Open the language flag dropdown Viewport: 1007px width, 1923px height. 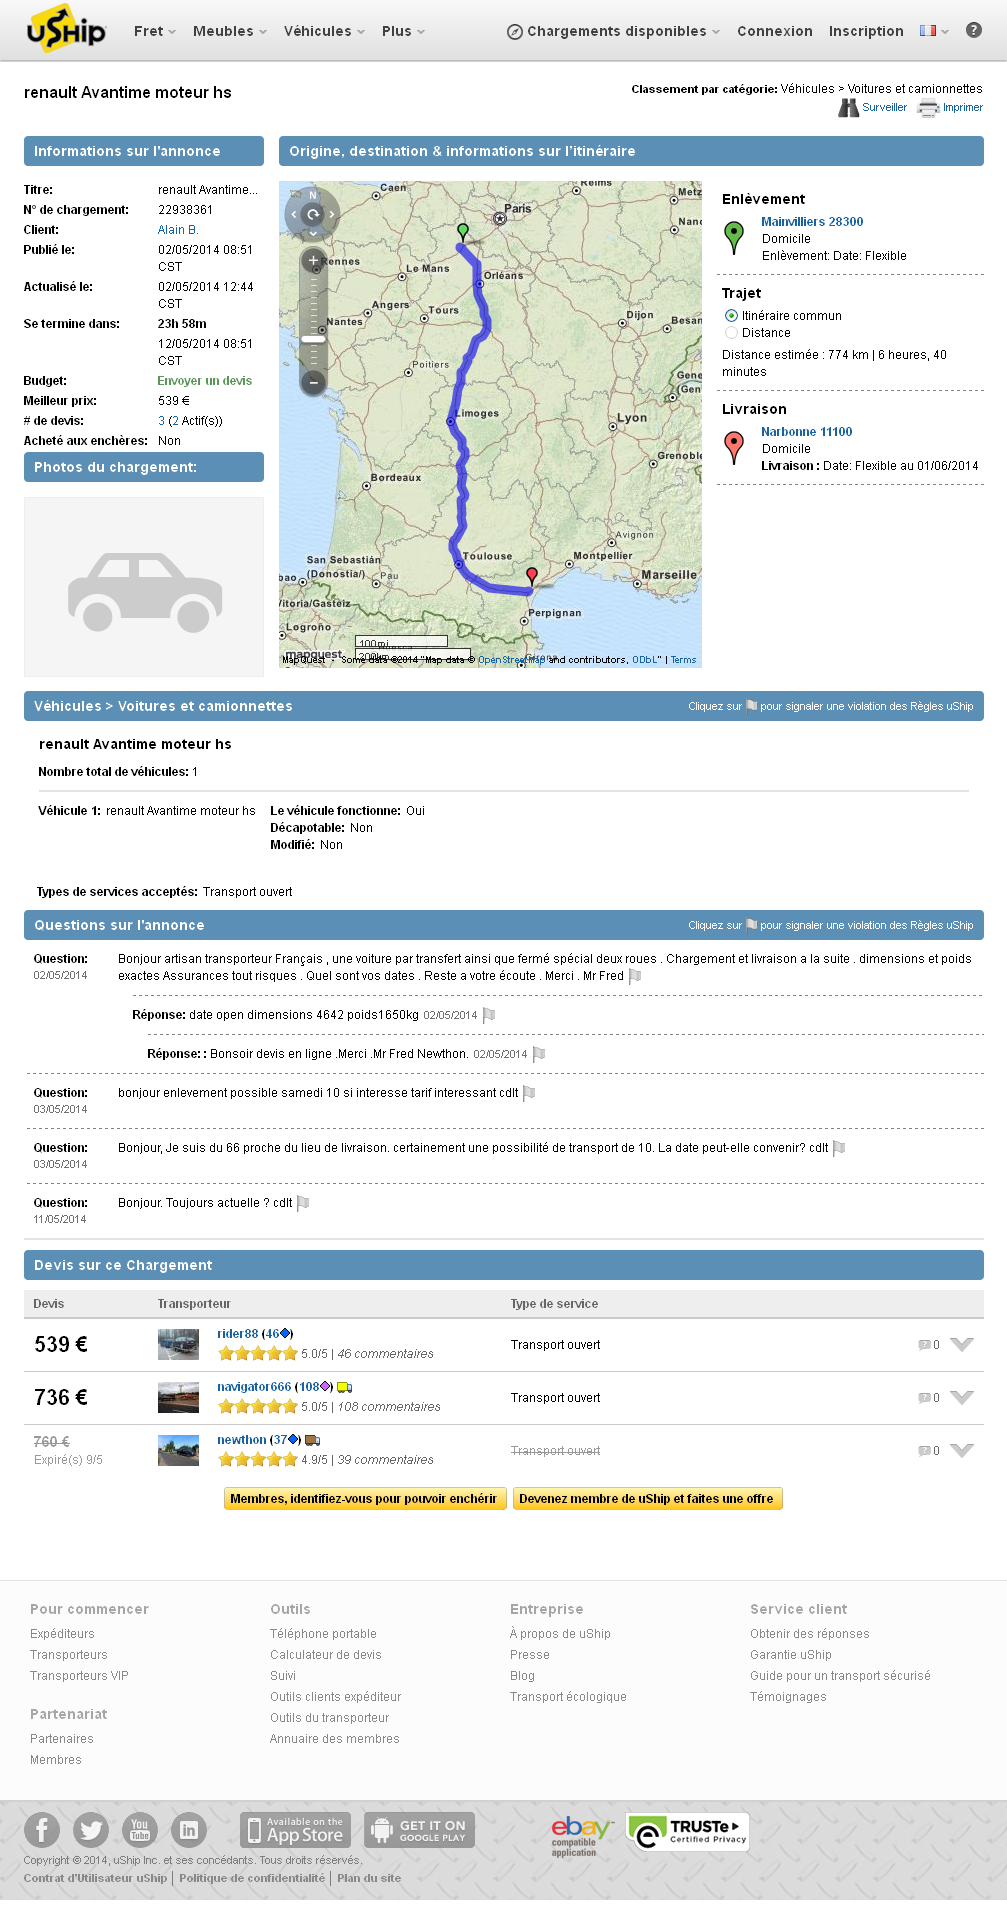[x=934, y=31]
